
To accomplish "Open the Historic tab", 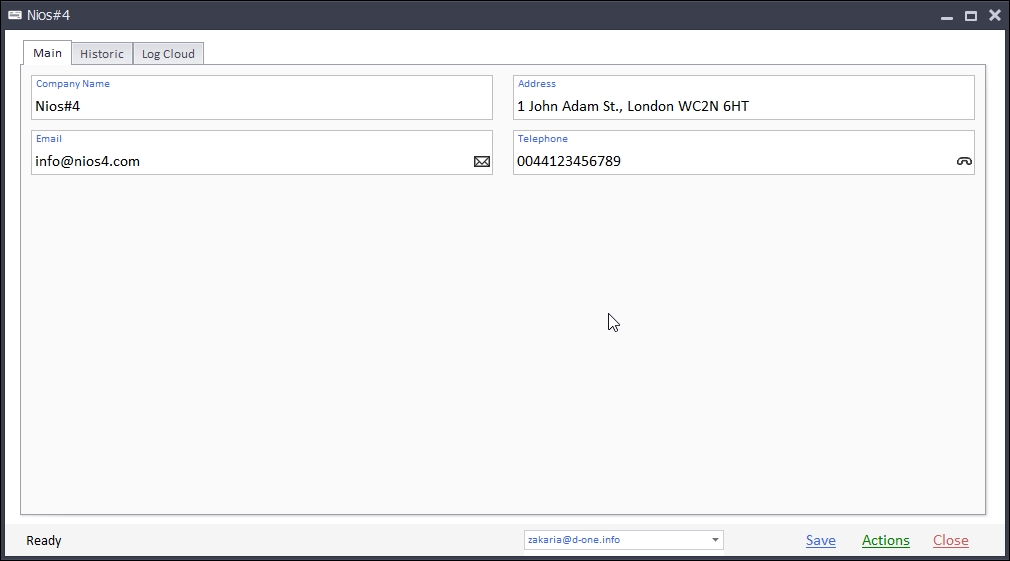I will (x=102, y=54).
